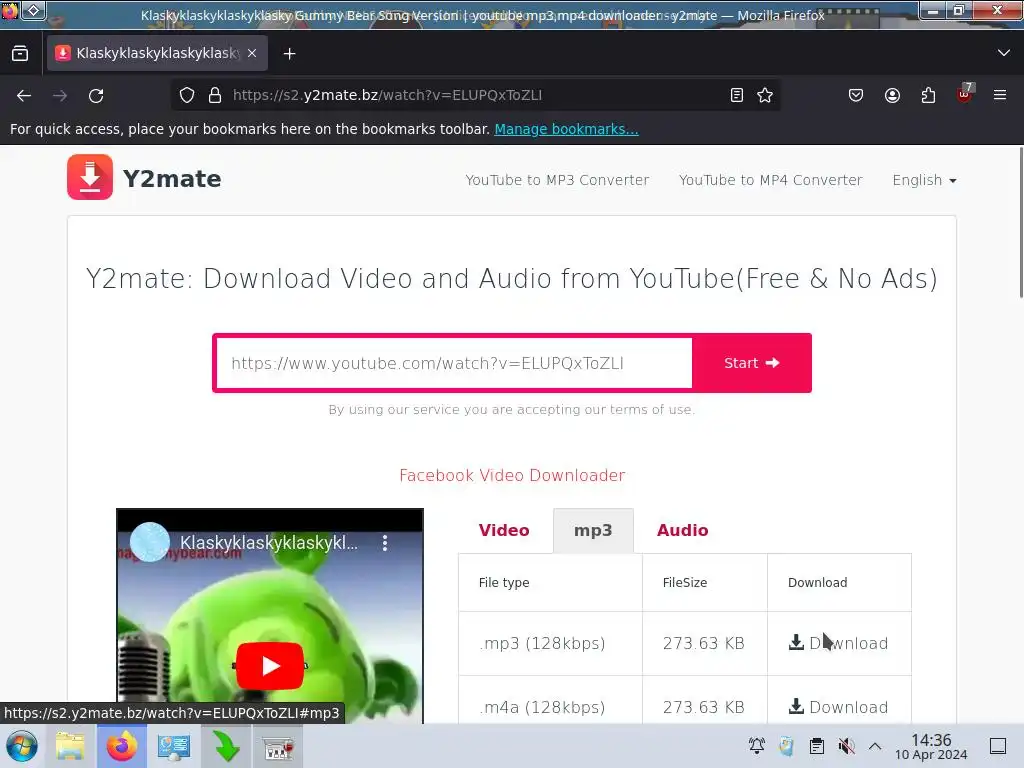
Task: Open a new browser tab
Action: pos(289,54)
